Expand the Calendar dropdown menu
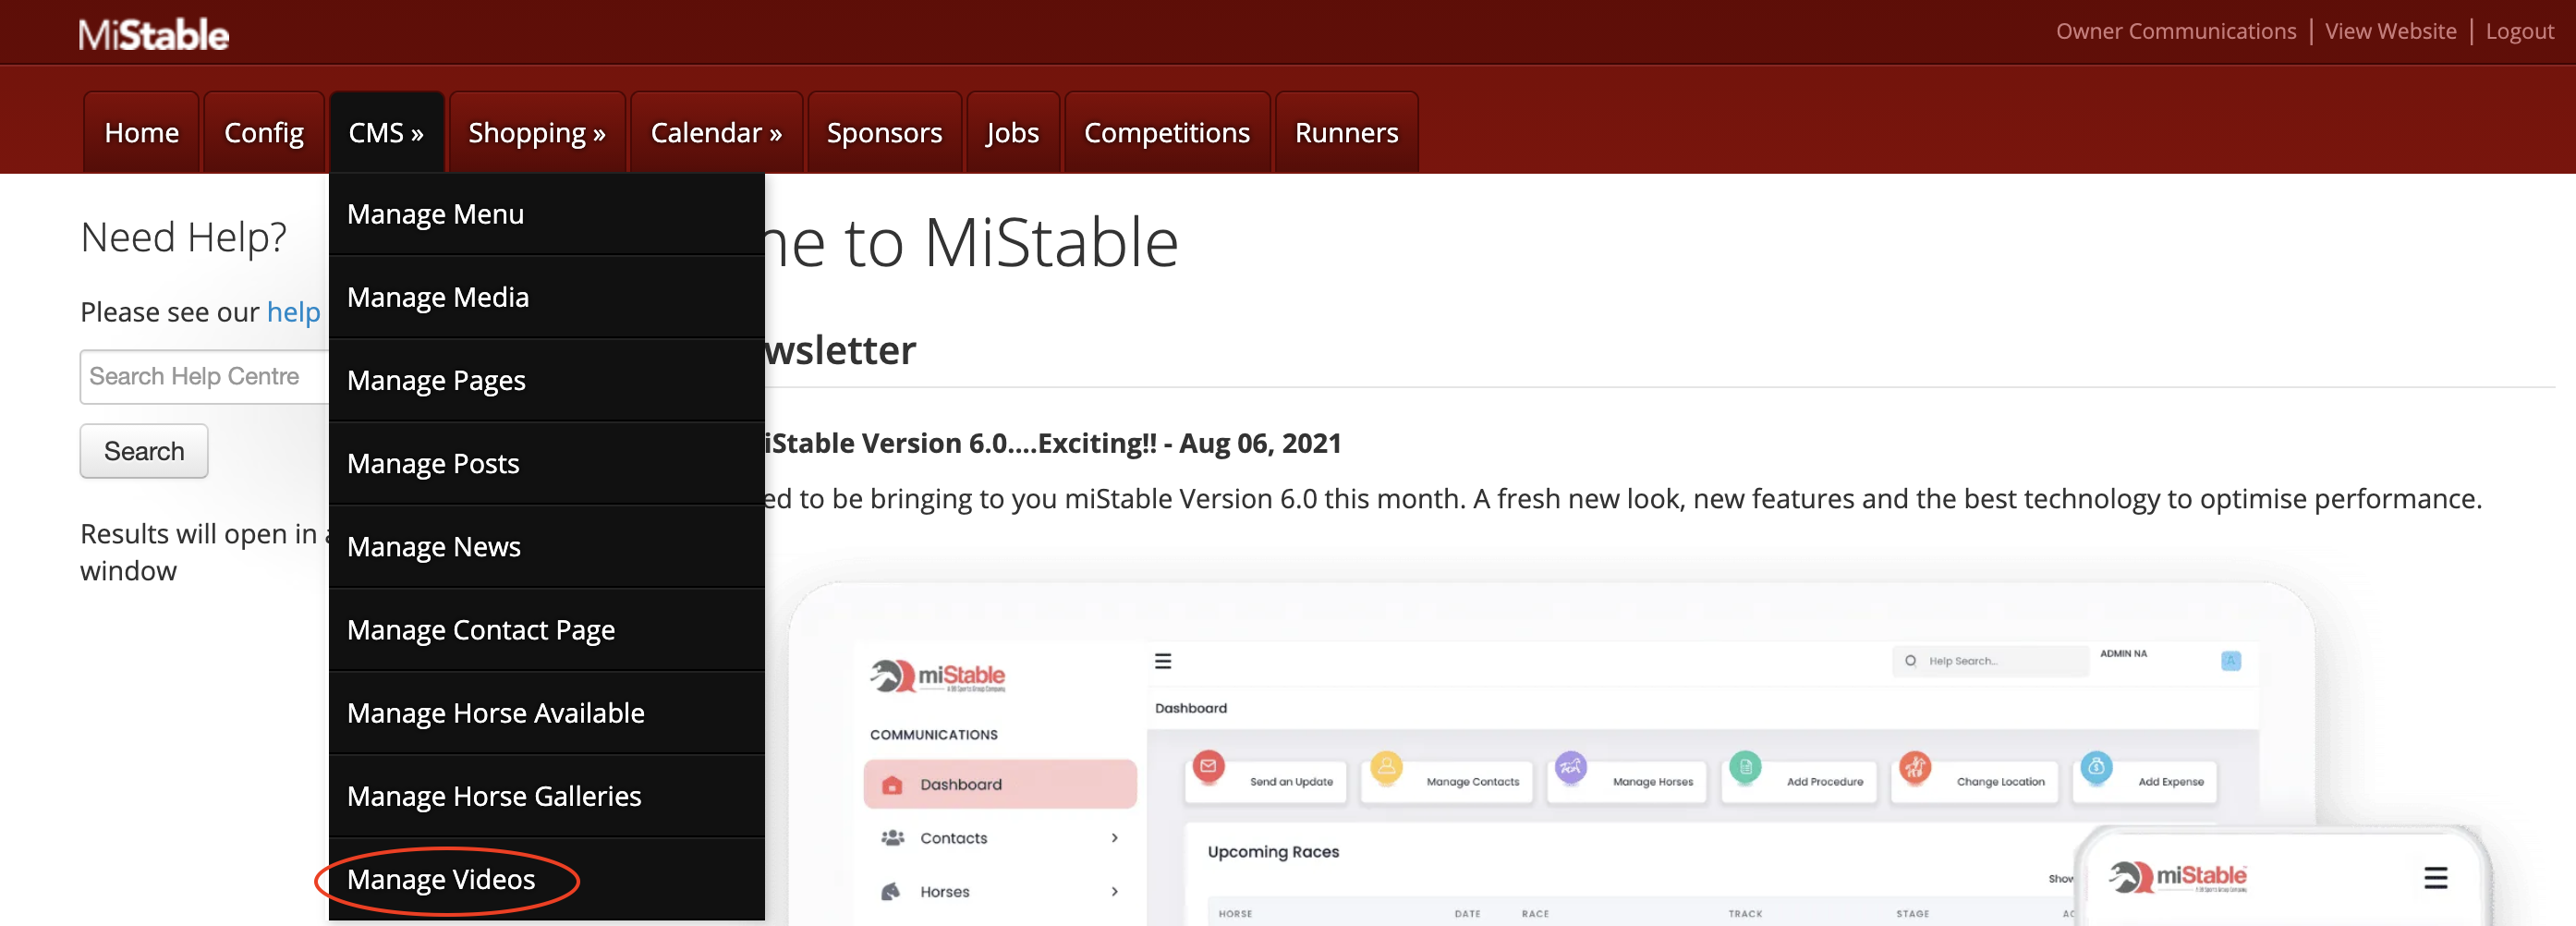 click(715, 133)
